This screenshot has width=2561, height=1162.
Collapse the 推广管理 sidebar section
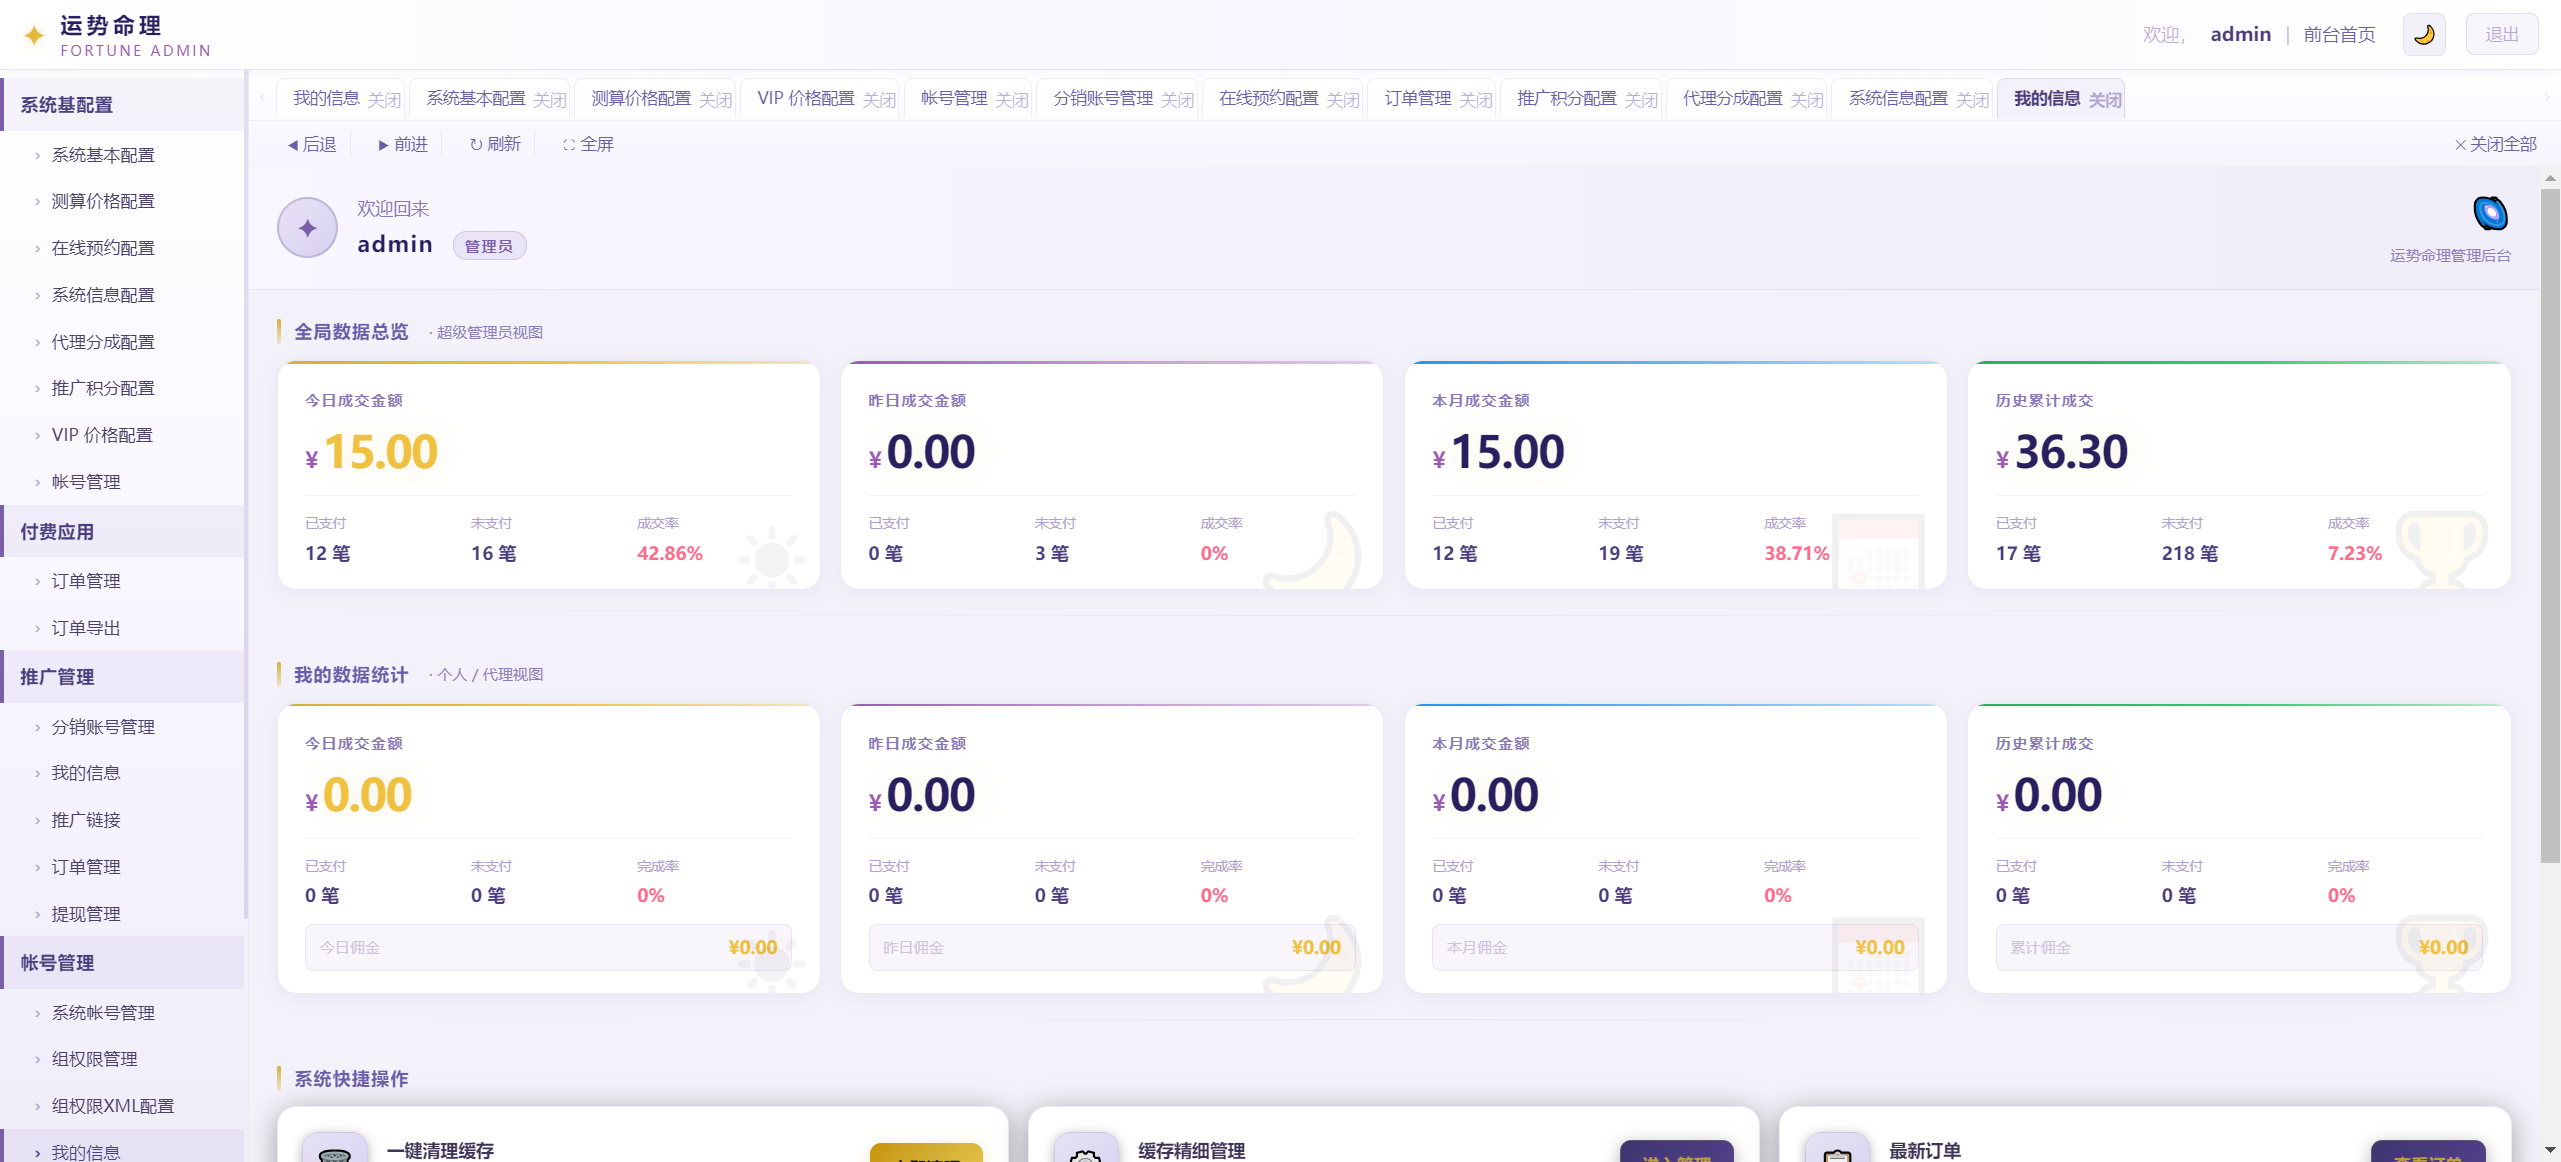pyautogui.click(x=123, y=677)
